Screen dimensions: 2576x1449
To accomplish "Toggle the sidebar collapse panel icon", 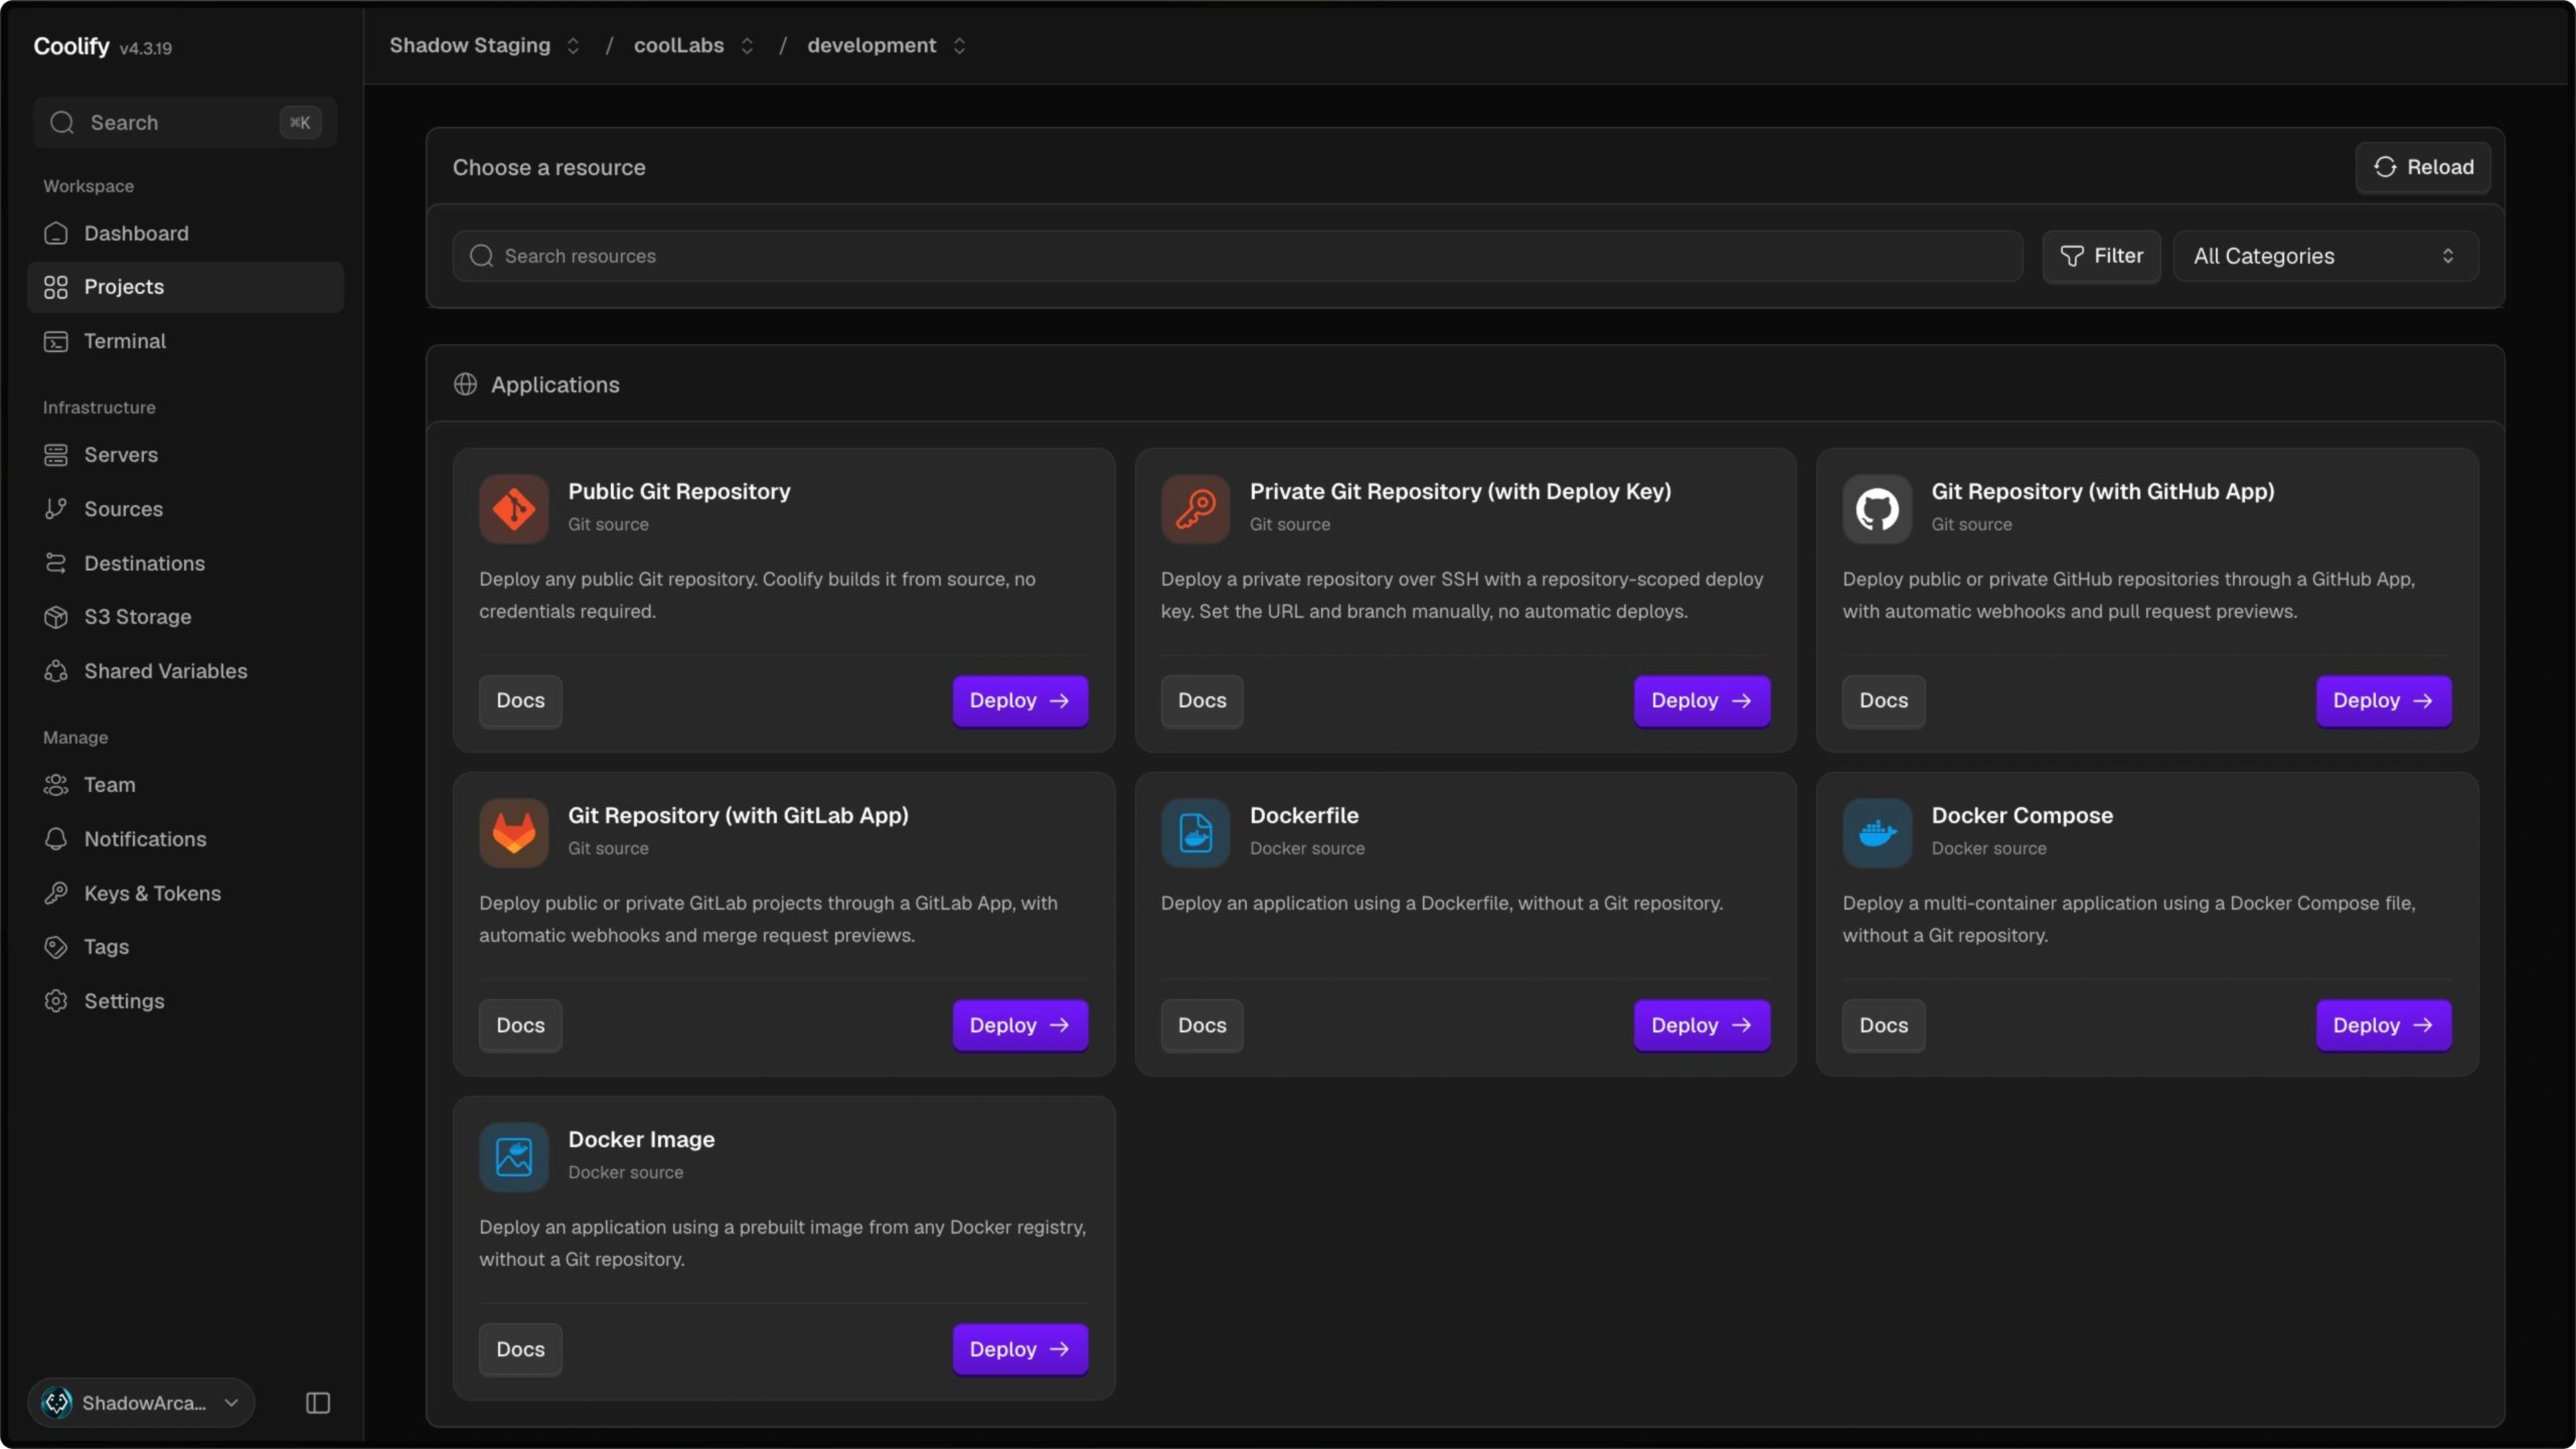I will 318,1402.
